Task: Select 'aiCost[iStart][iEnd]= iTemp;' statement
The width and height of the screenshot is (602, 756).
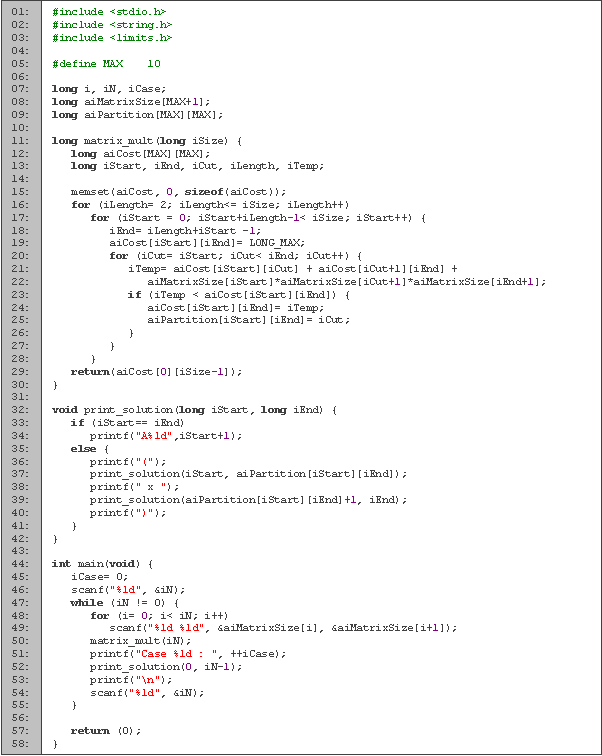Action: [x=236, y=308]
